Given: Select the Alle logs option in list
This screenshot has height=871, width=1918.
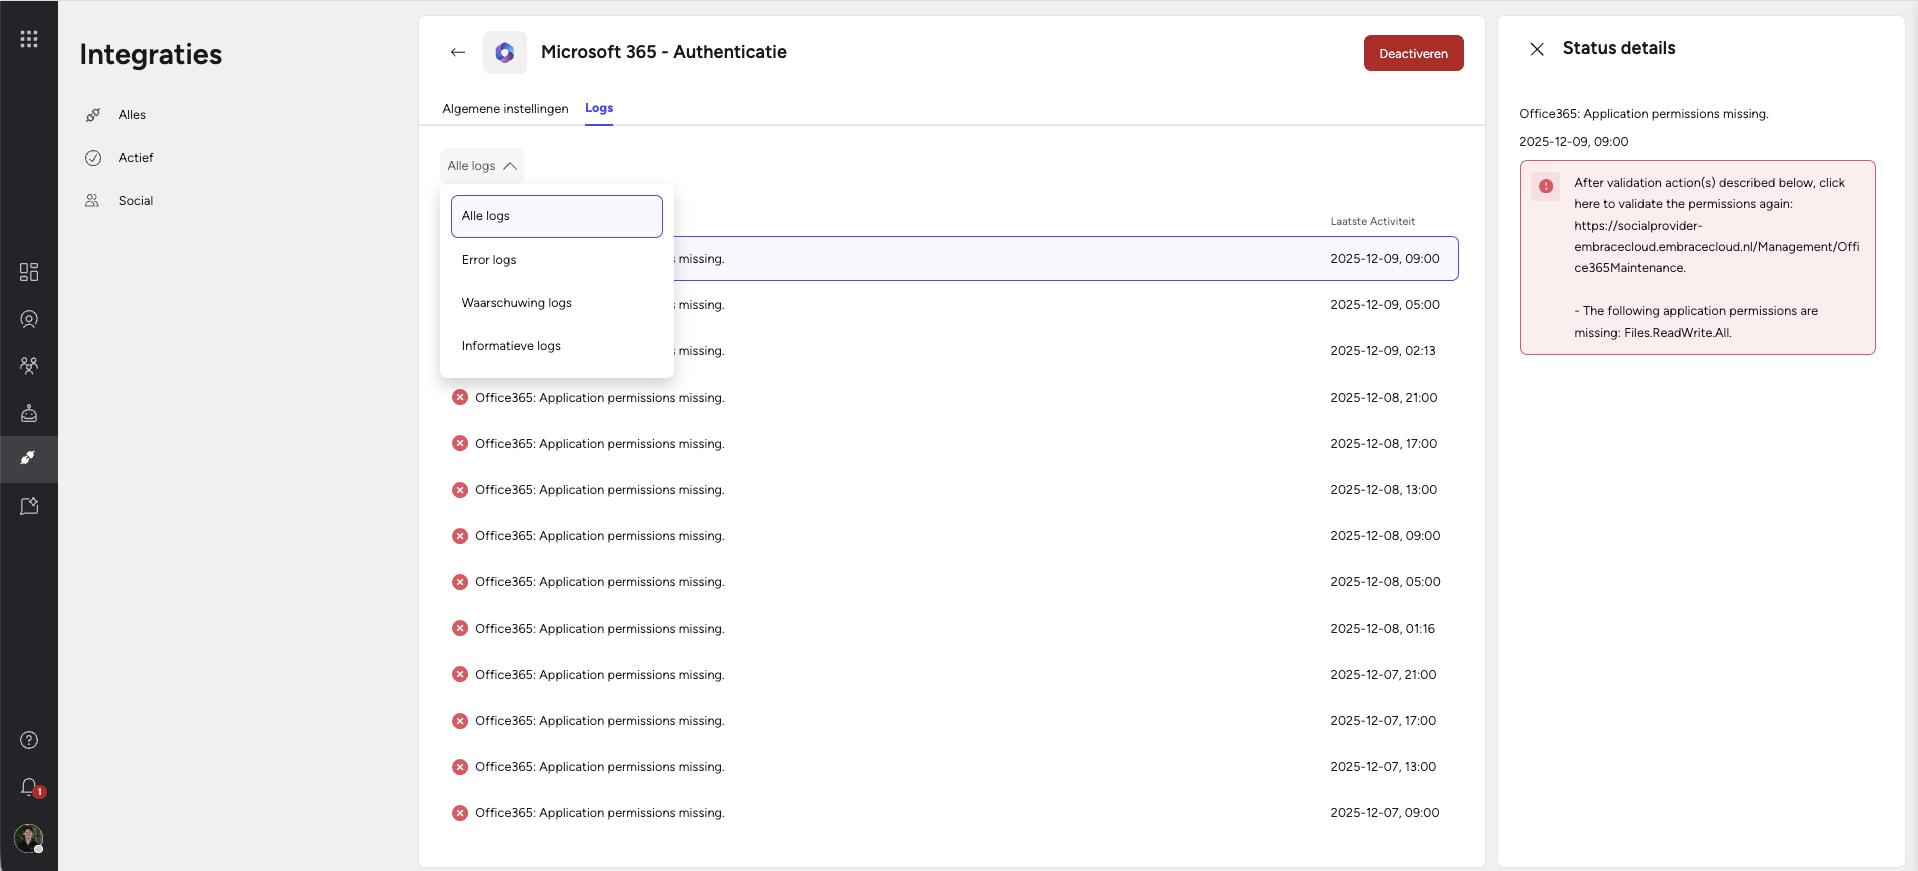Looking at the screenshot, I should click(x=557, y=216).
